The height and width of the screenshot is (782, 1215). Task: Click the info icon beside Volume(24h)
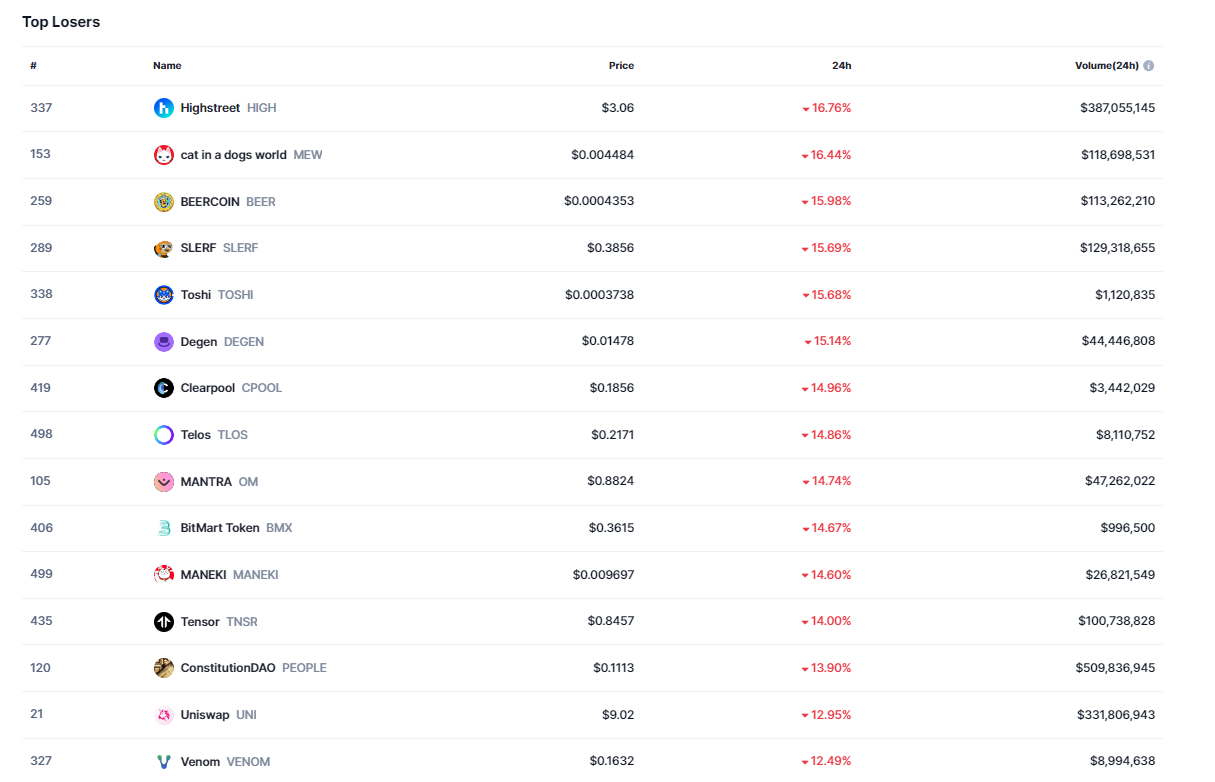point(1148,66)
